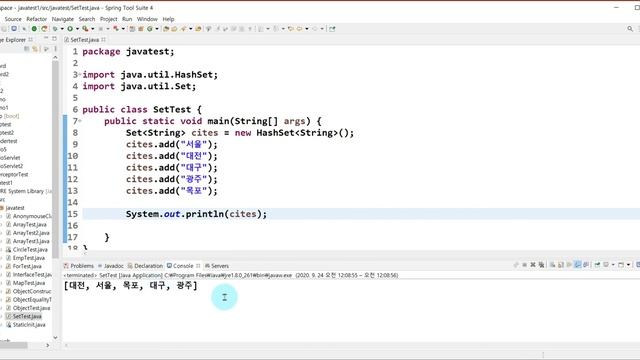Click the grayed Terminate square in Console toolbar
The width and height of the screenshot is (640, 360).
[524, 265]
